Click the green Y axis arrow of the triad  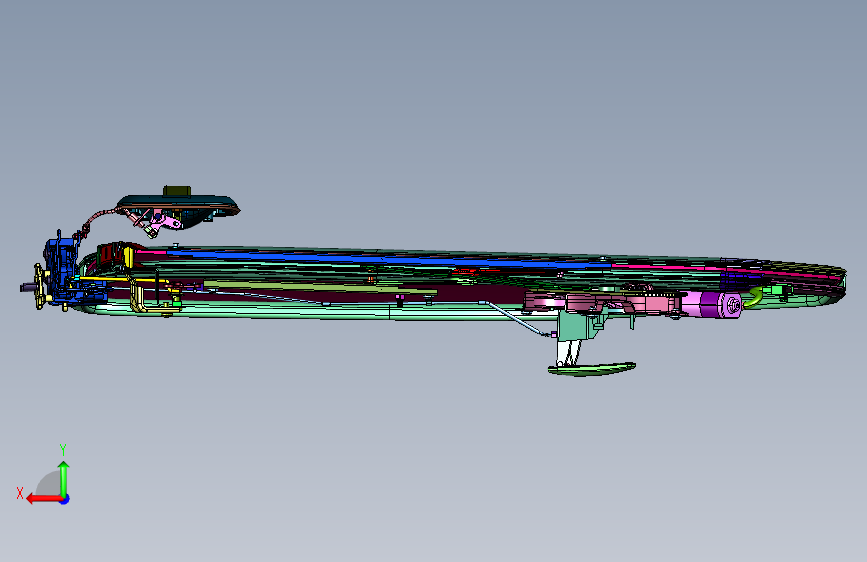(64, 478)
